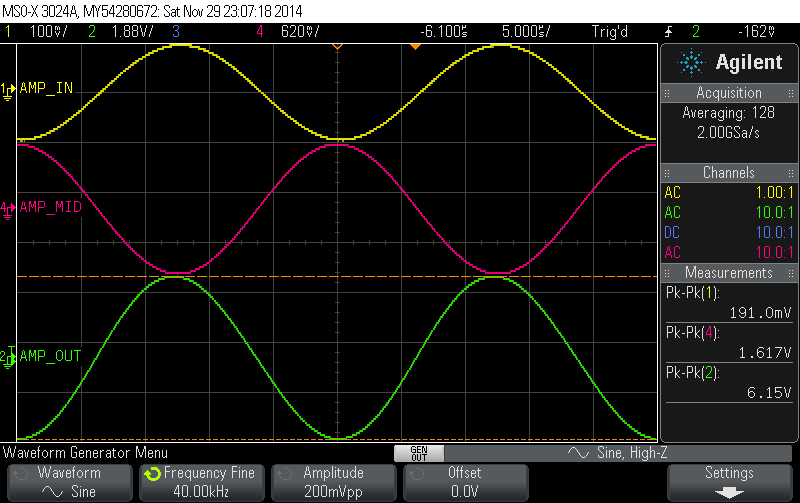This screenshot has height=503, width=800.
Task: Select channel 4 scale 620mV/ readout
Action: [300, 32]
